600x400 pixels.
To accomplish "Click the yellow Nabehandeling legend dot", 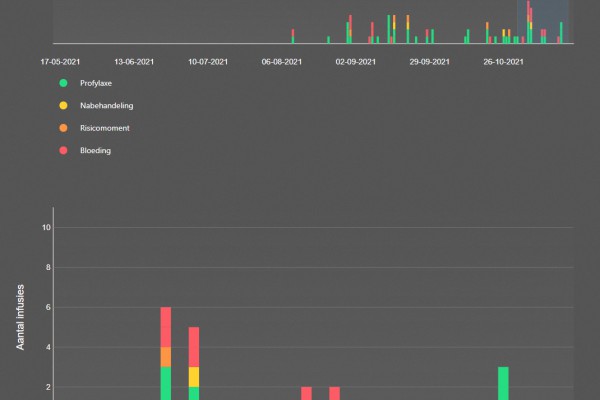I will click(x=64, y=105).
